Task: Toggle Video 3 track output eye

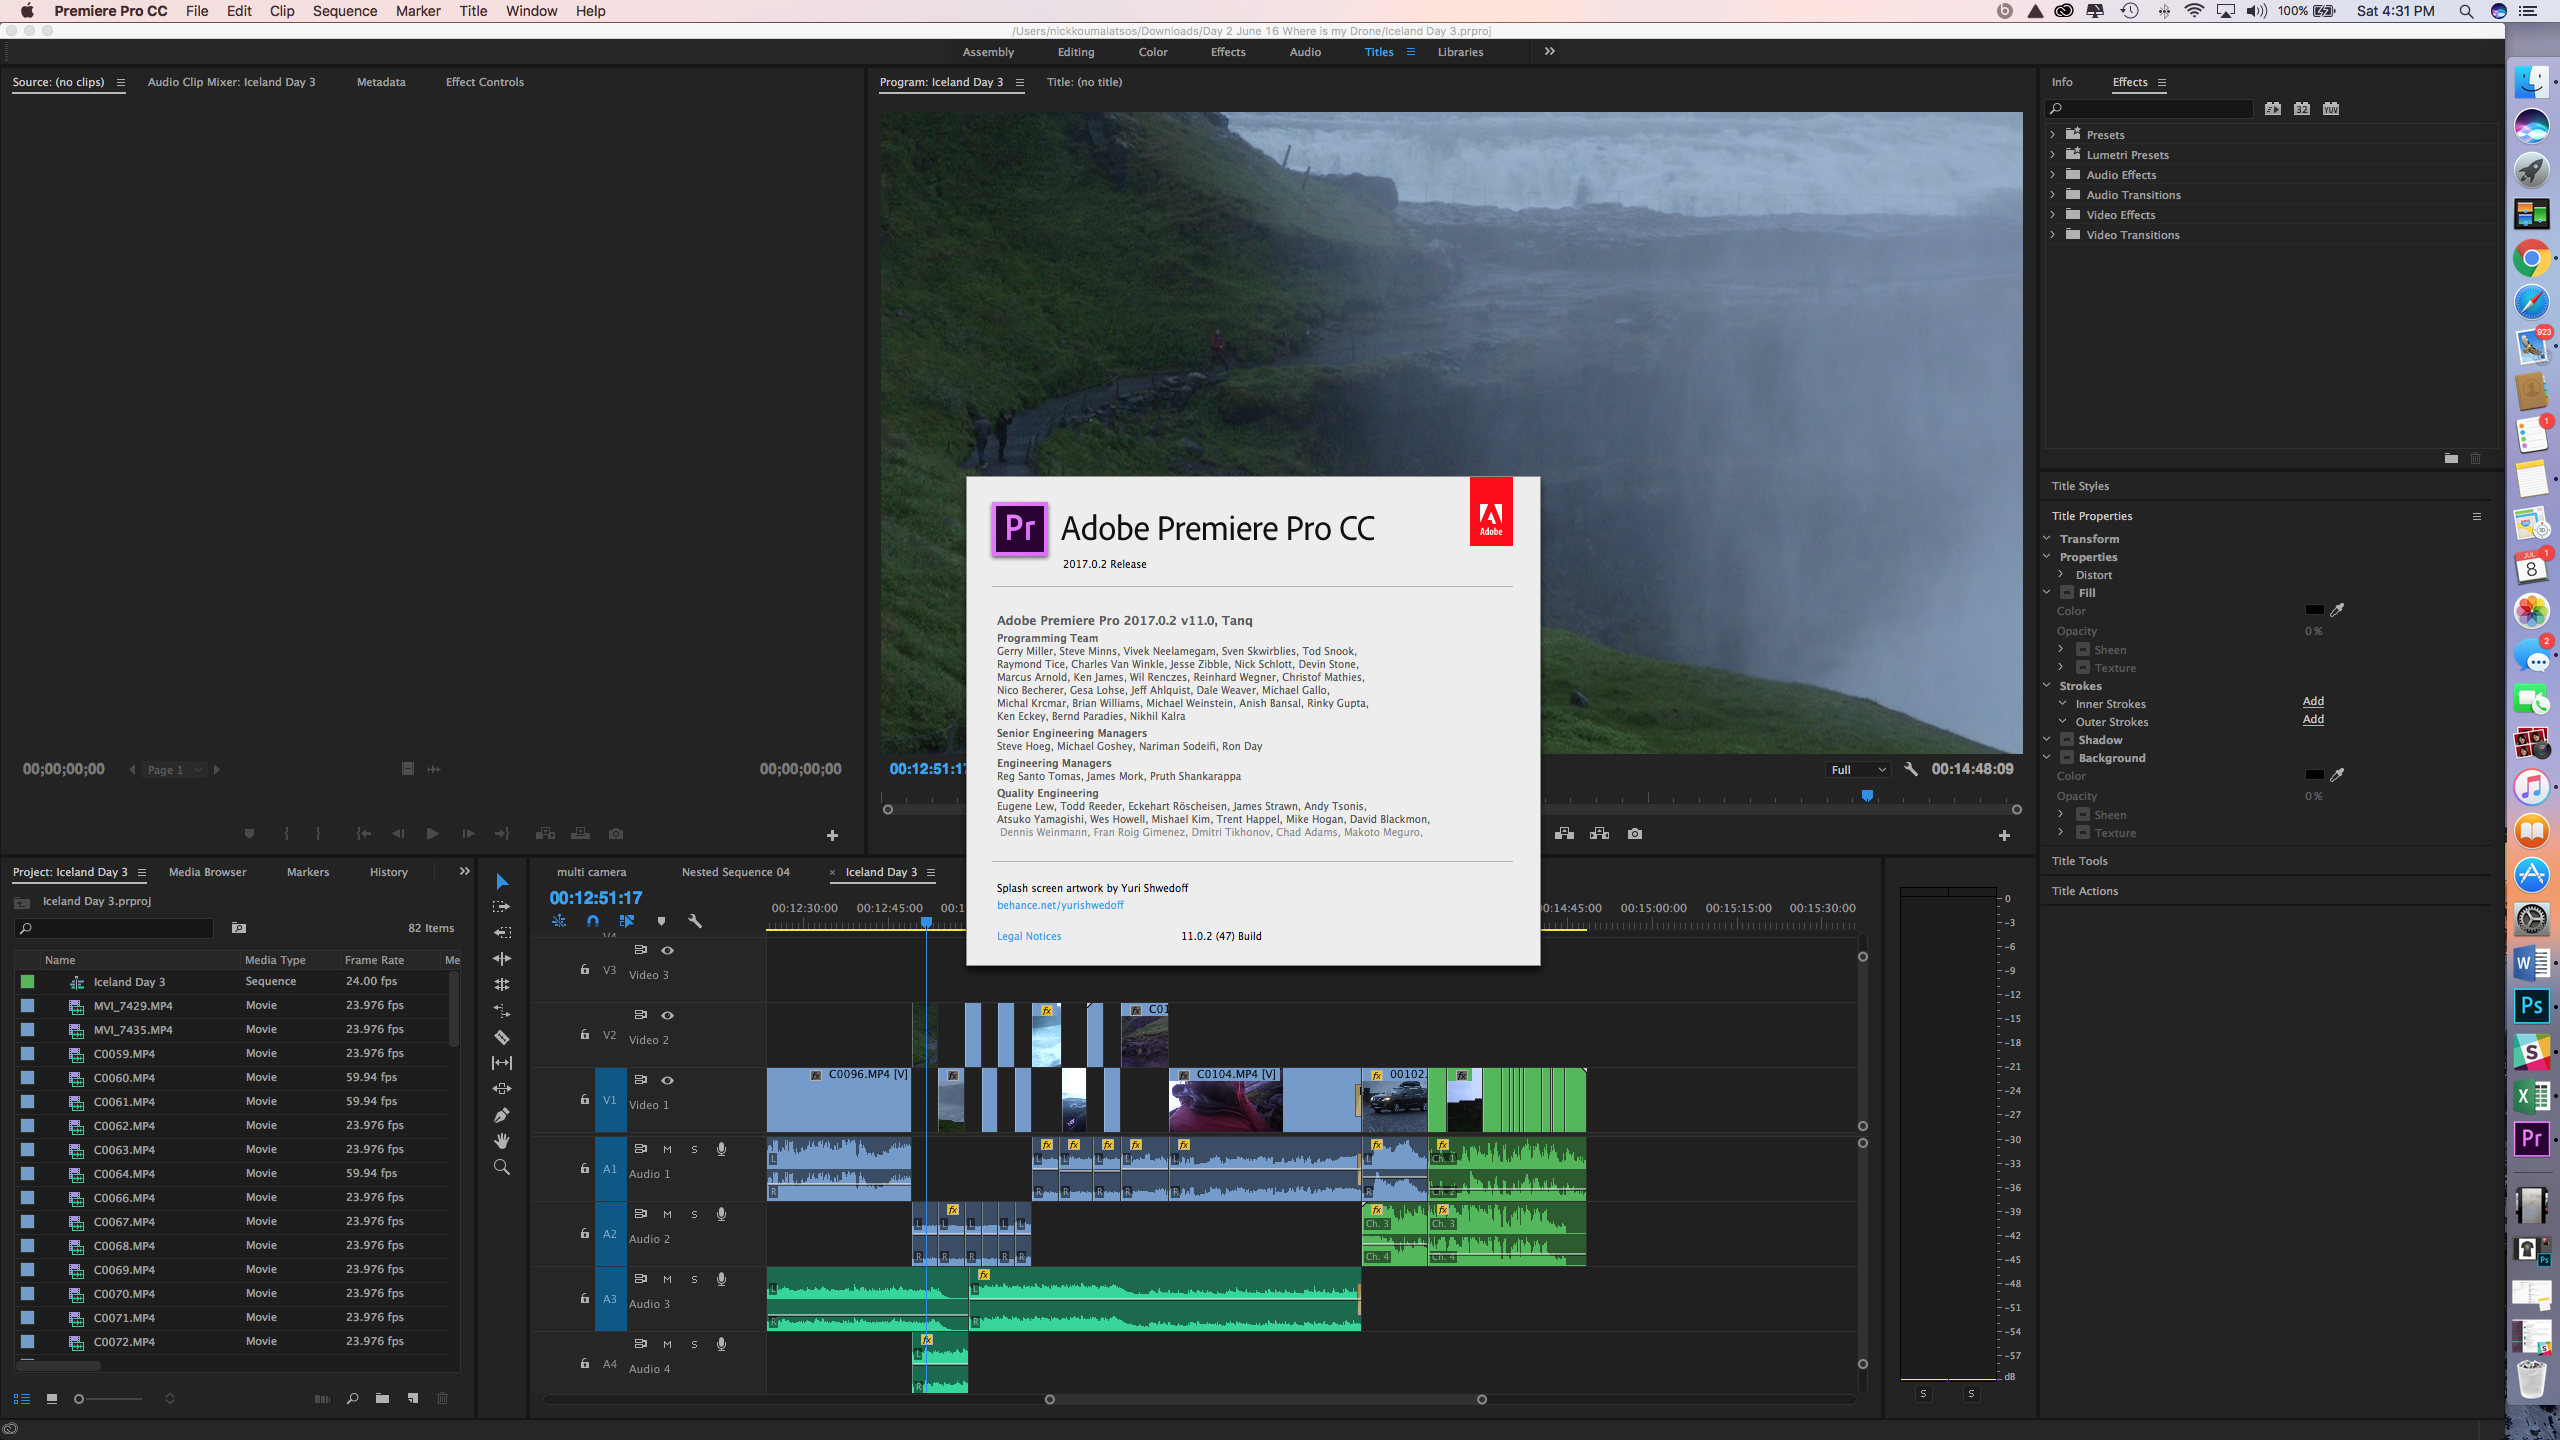Action: (667, 950)
